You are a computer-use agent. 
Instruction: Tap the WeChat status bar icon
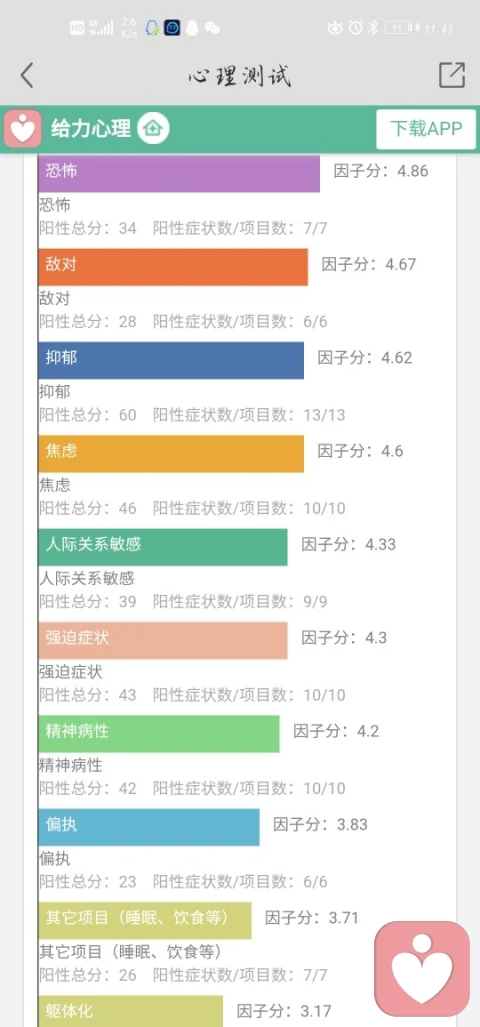click(212, 28)
